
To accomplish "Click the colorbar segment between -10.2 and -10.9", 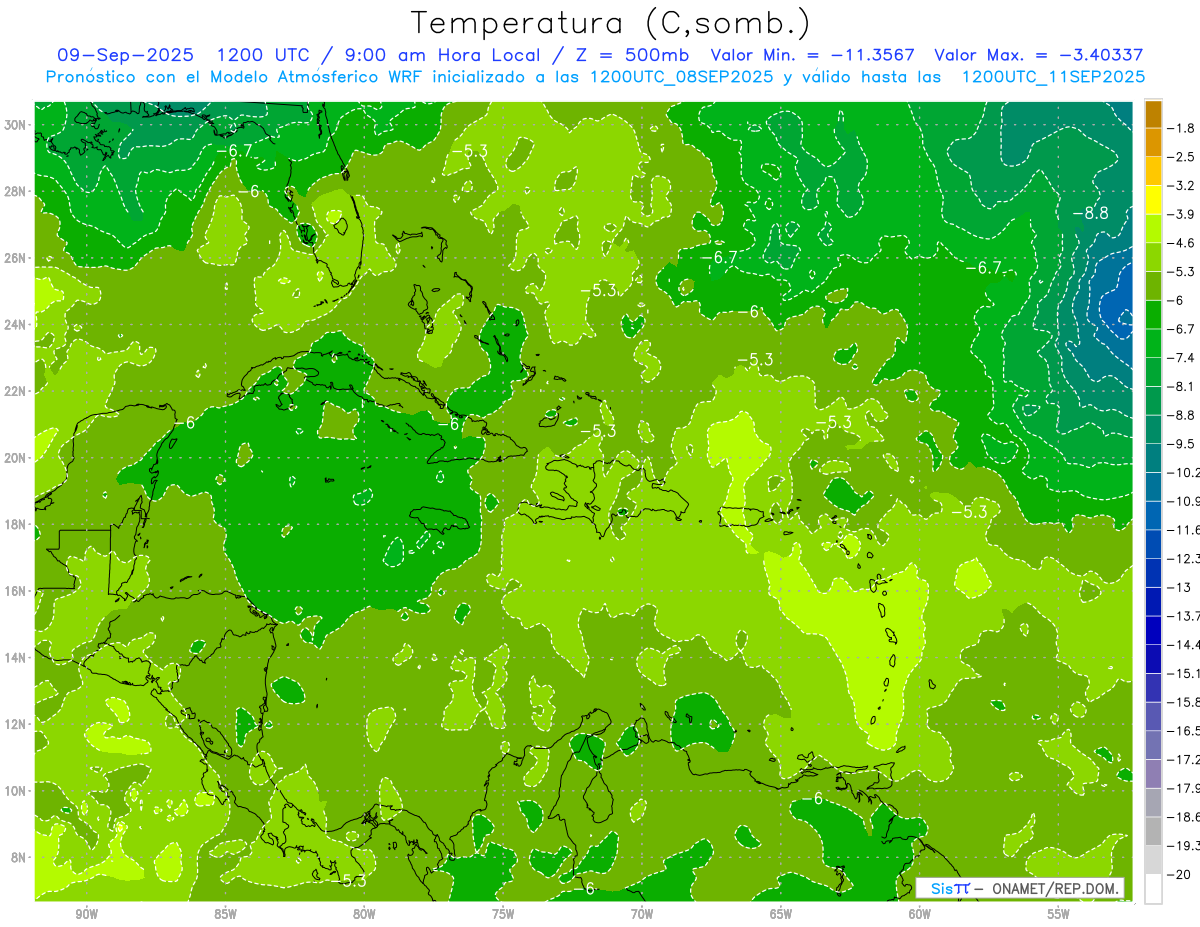I will tap(1153, 486).
